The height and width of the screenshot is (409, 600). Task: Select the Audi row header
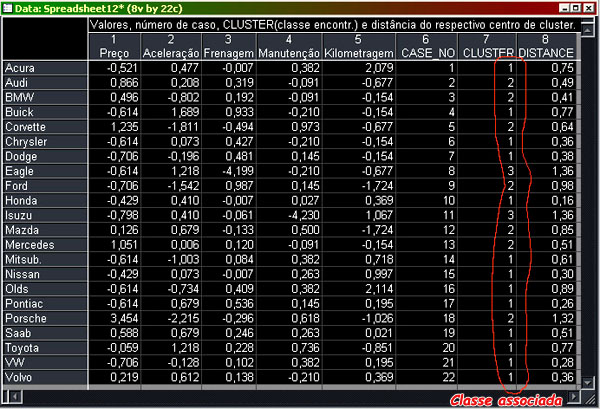click(x=45, y=83)
